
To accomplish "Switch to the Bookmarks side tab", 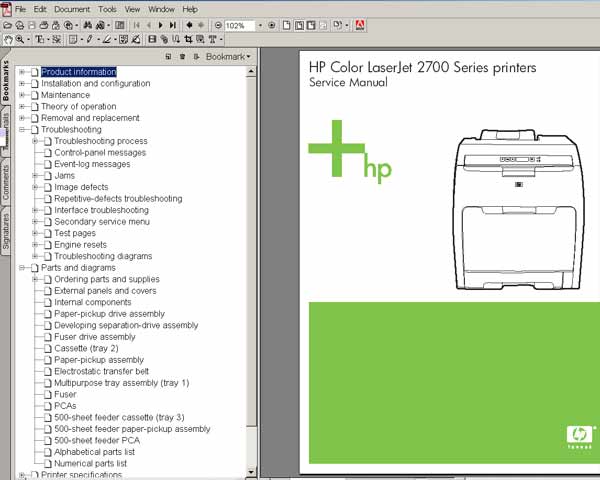I will point(5,81).
